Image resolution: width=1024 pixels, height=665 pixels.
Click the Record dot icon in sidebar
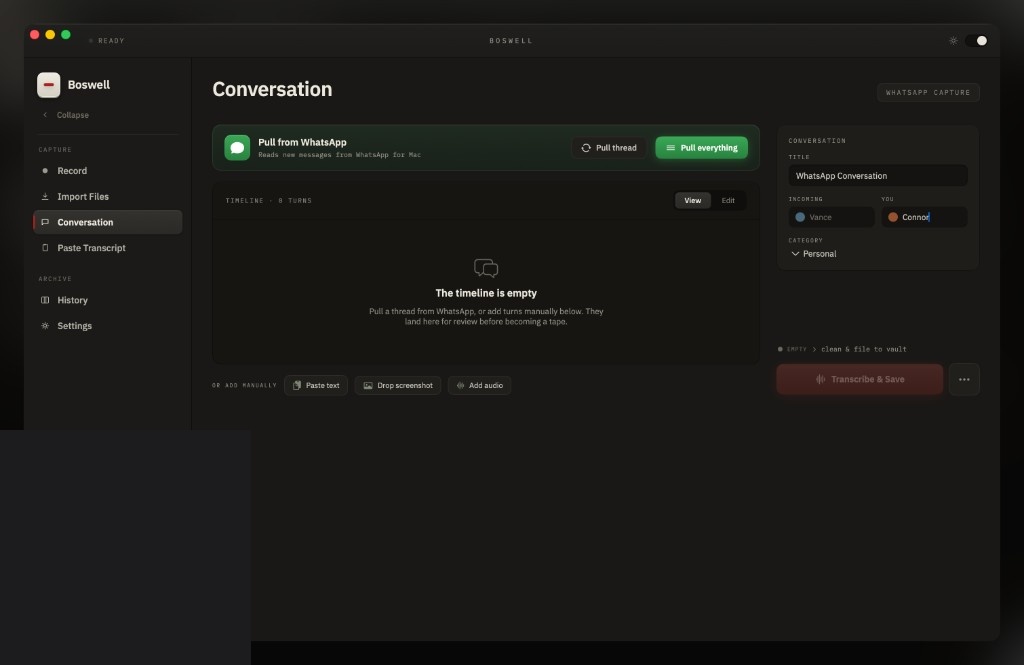[45, 170]
